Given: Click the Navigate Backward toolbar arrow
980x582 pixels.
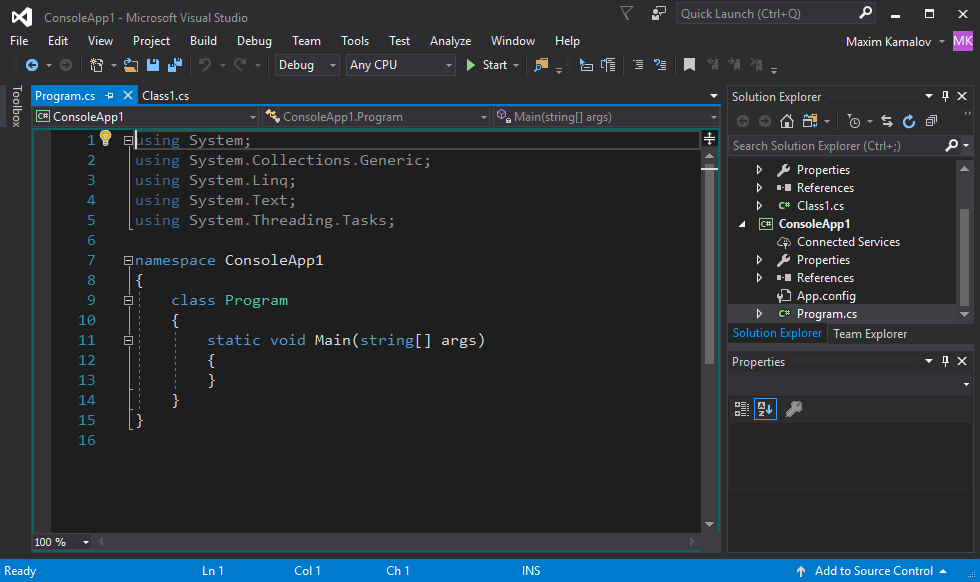Looking at the screenshot, I should (32, 65).
